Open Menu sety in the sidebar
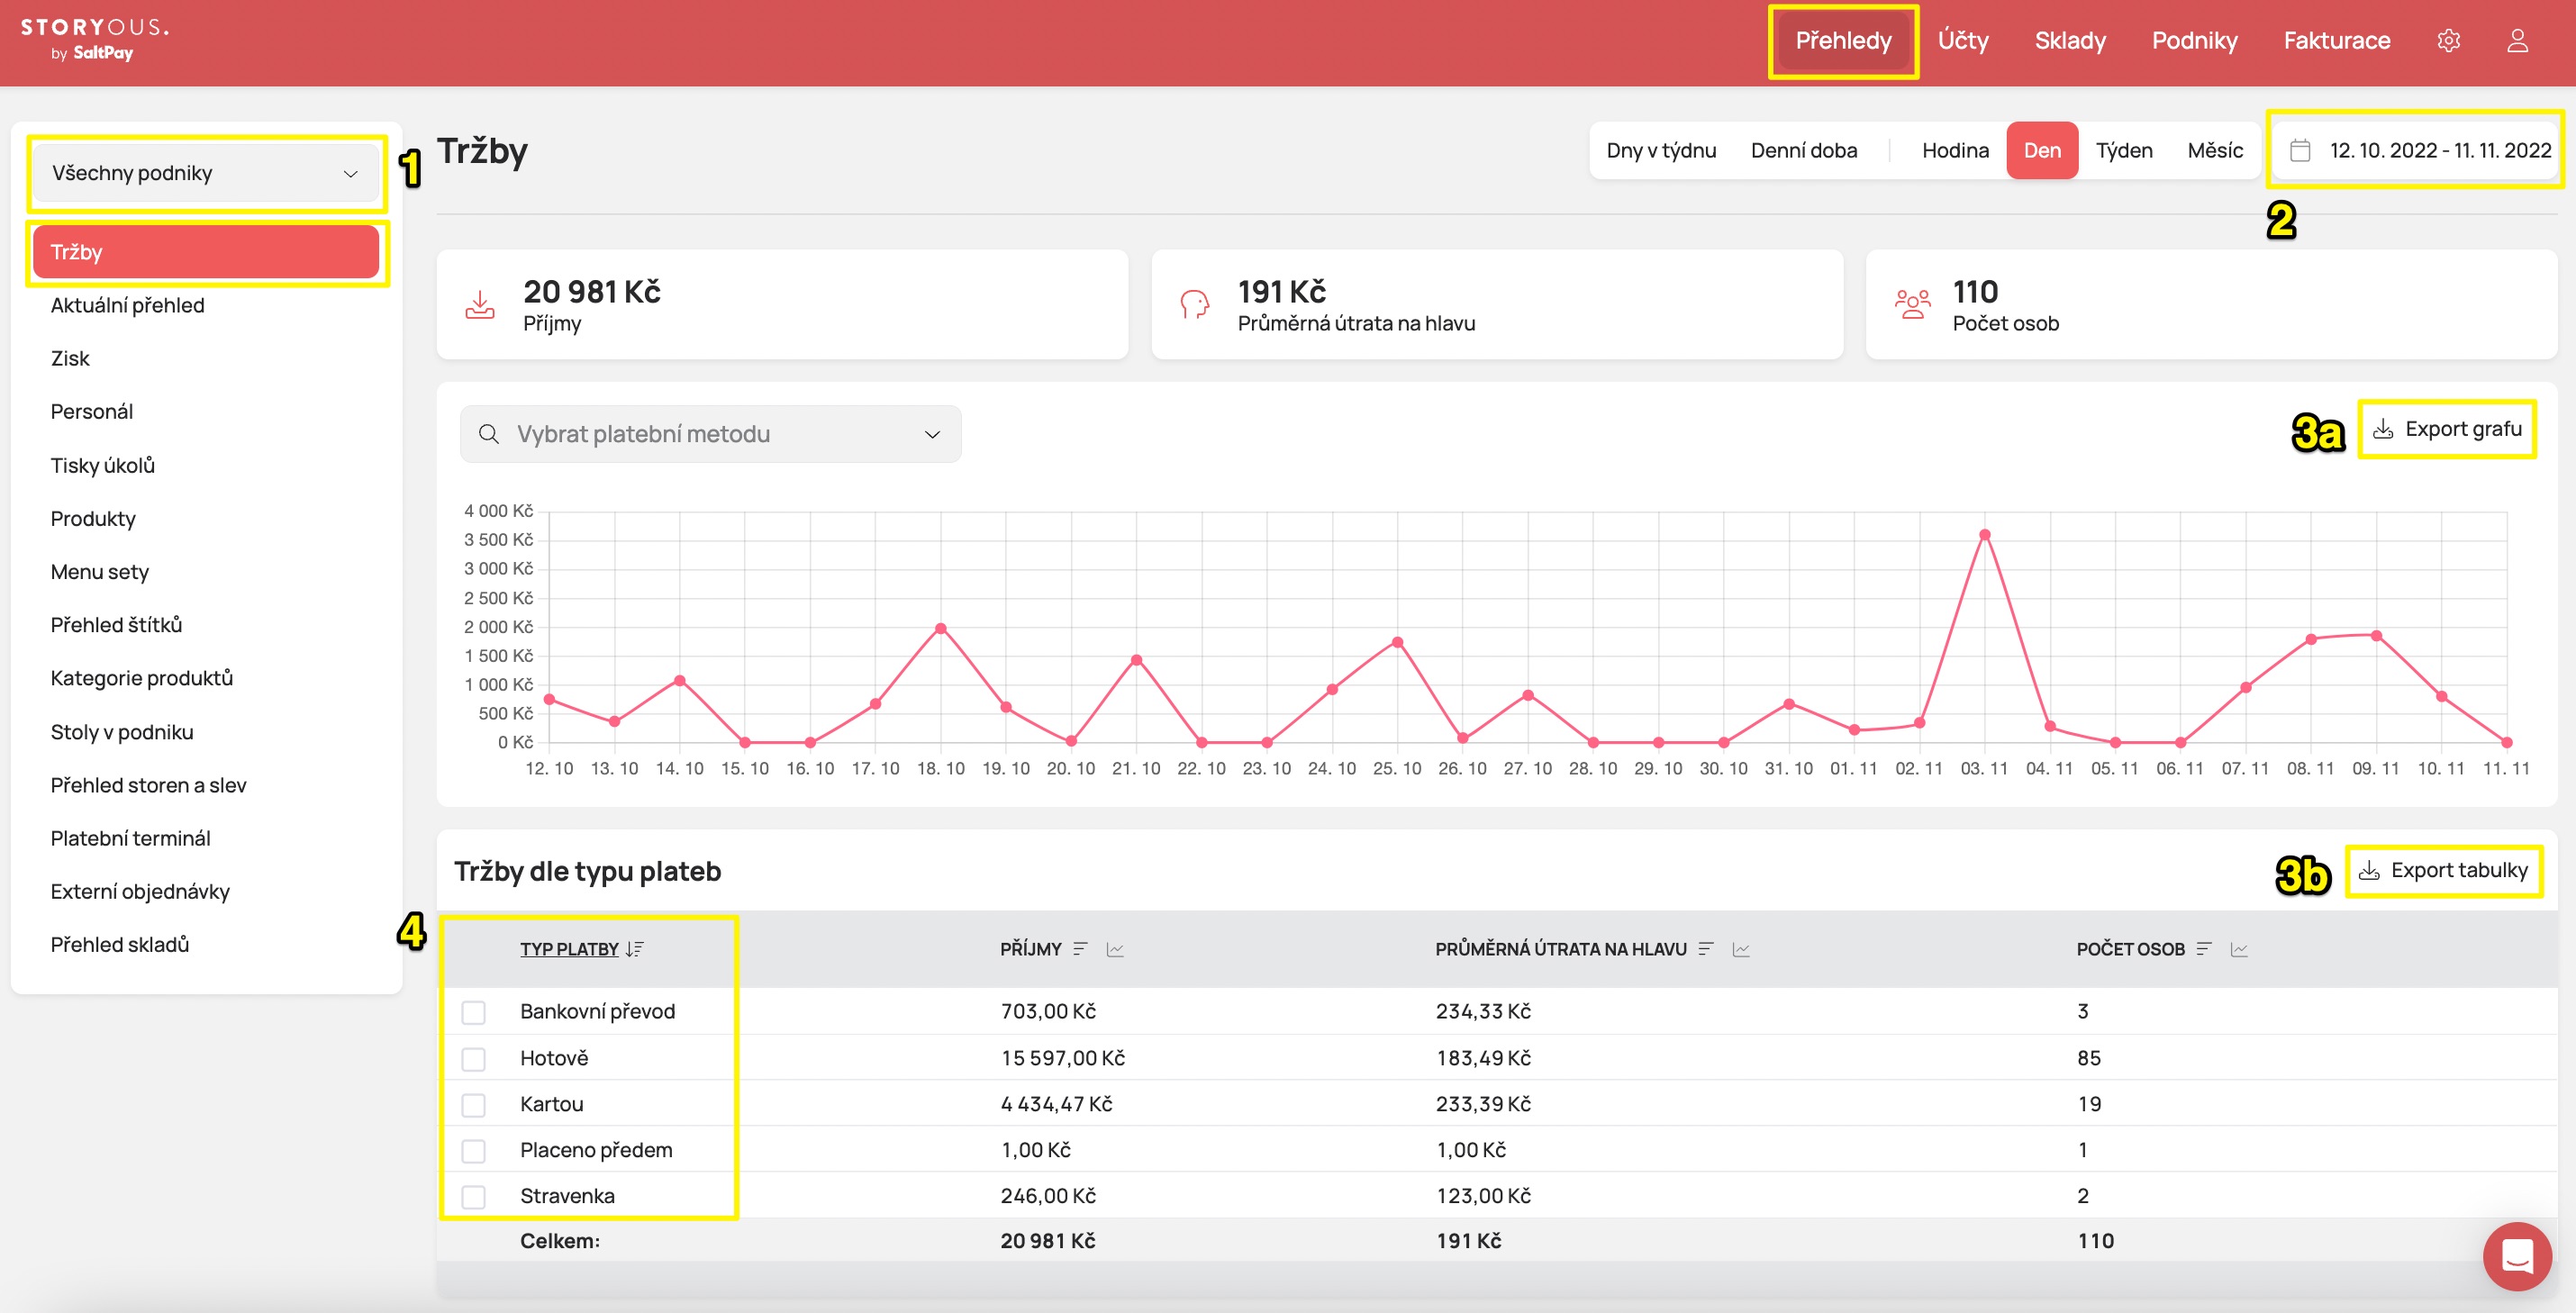Image resolution: width=2576 pixels, height=1313 pixels. [99, 572]
